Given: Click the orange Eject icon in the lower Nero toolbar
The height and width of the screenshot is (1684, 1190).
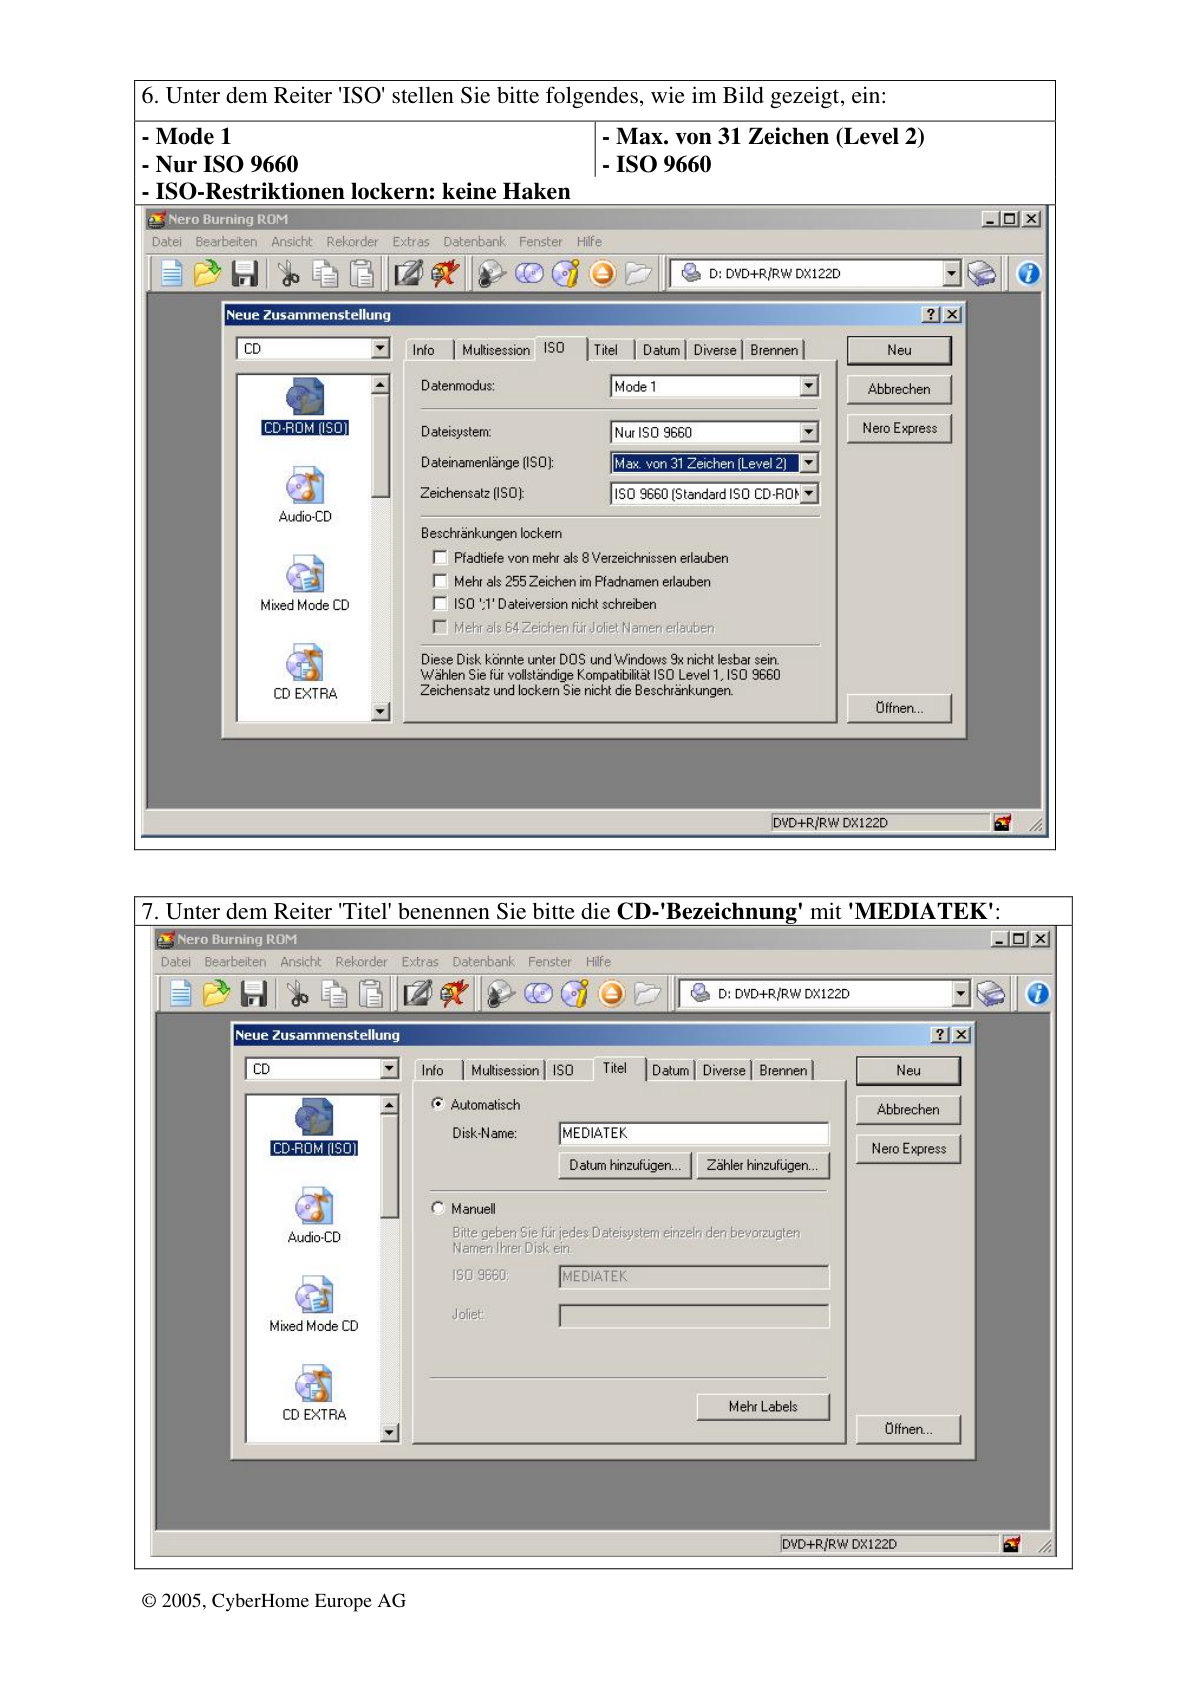Looking at the screenshot, I should (611, 993).
